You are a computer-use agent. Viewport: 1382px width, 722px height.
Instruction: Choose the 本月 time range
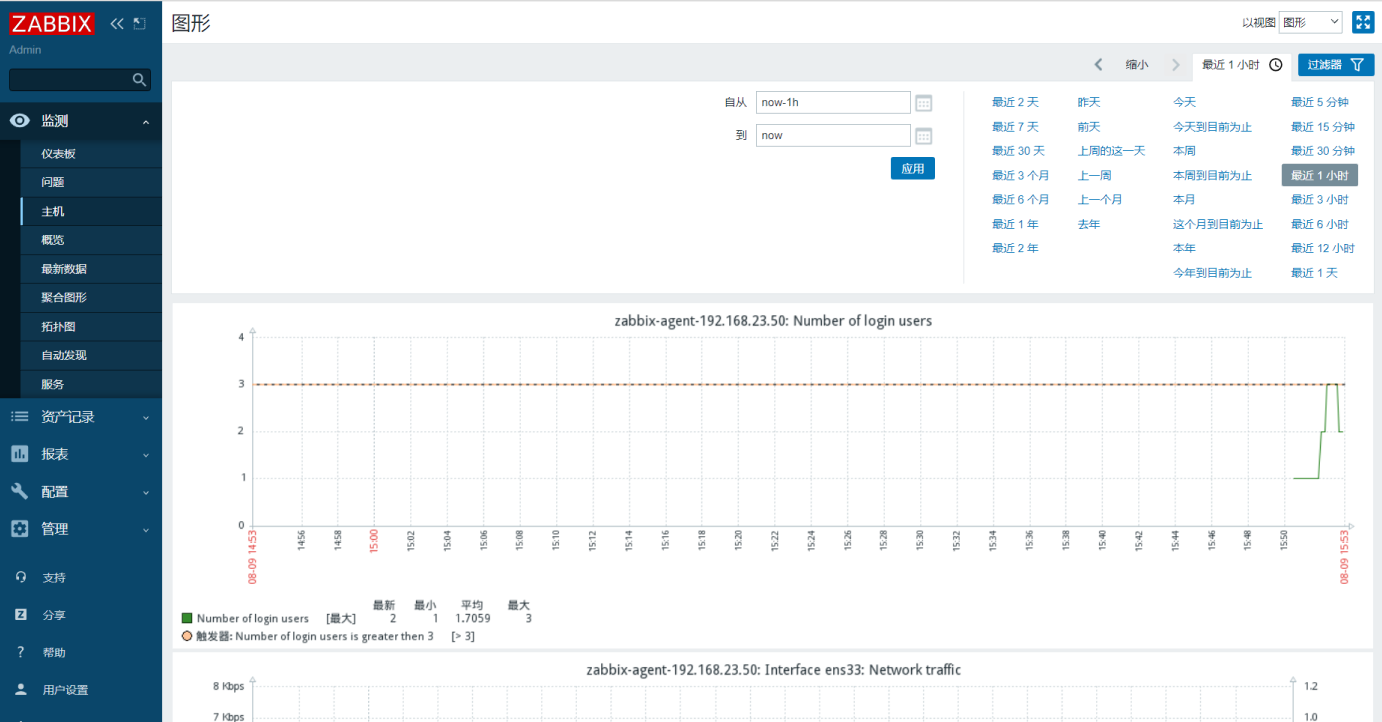pyautogui.click(x=1184, y=199)
